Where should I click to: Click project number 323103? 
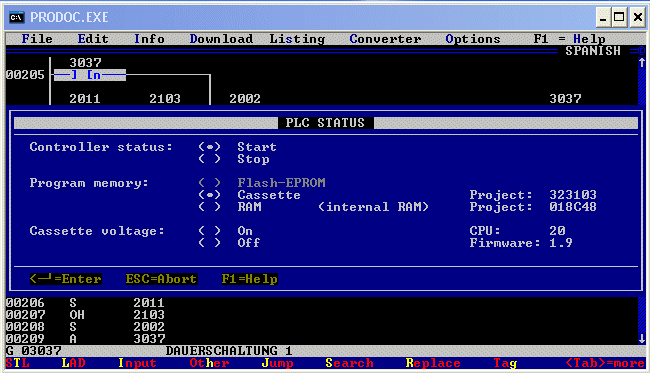pyautogui.click(x=573, y=195)
